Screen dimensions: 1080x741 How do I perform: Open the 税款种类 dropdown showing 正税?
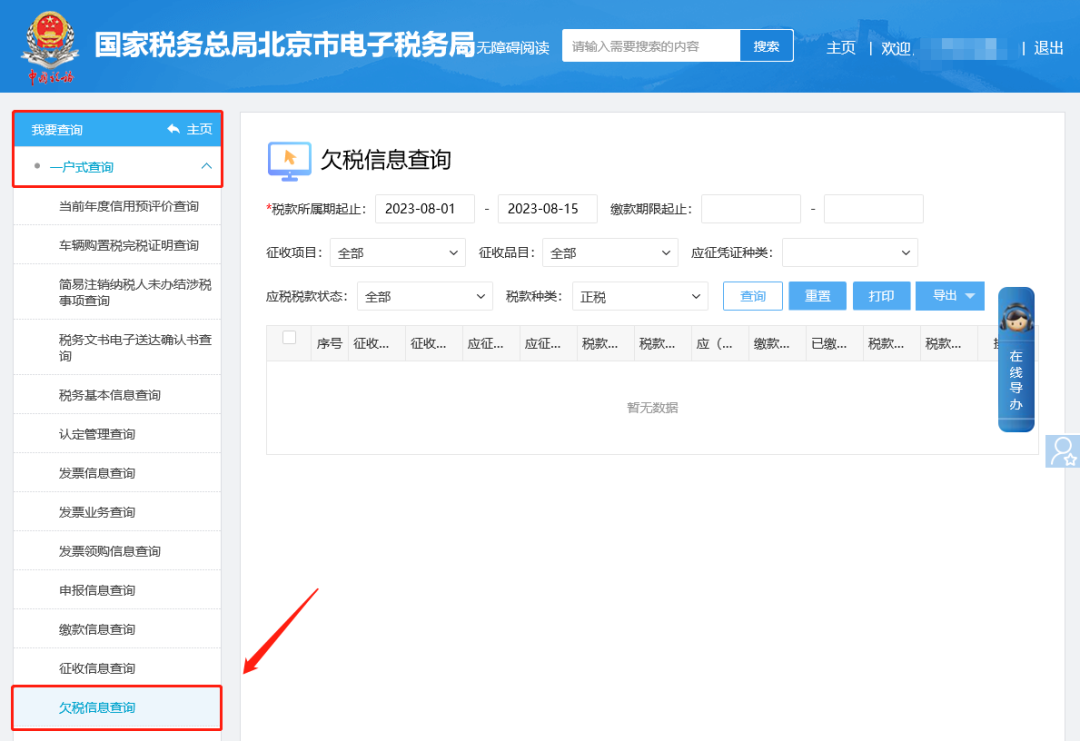(x=639, y=297)
